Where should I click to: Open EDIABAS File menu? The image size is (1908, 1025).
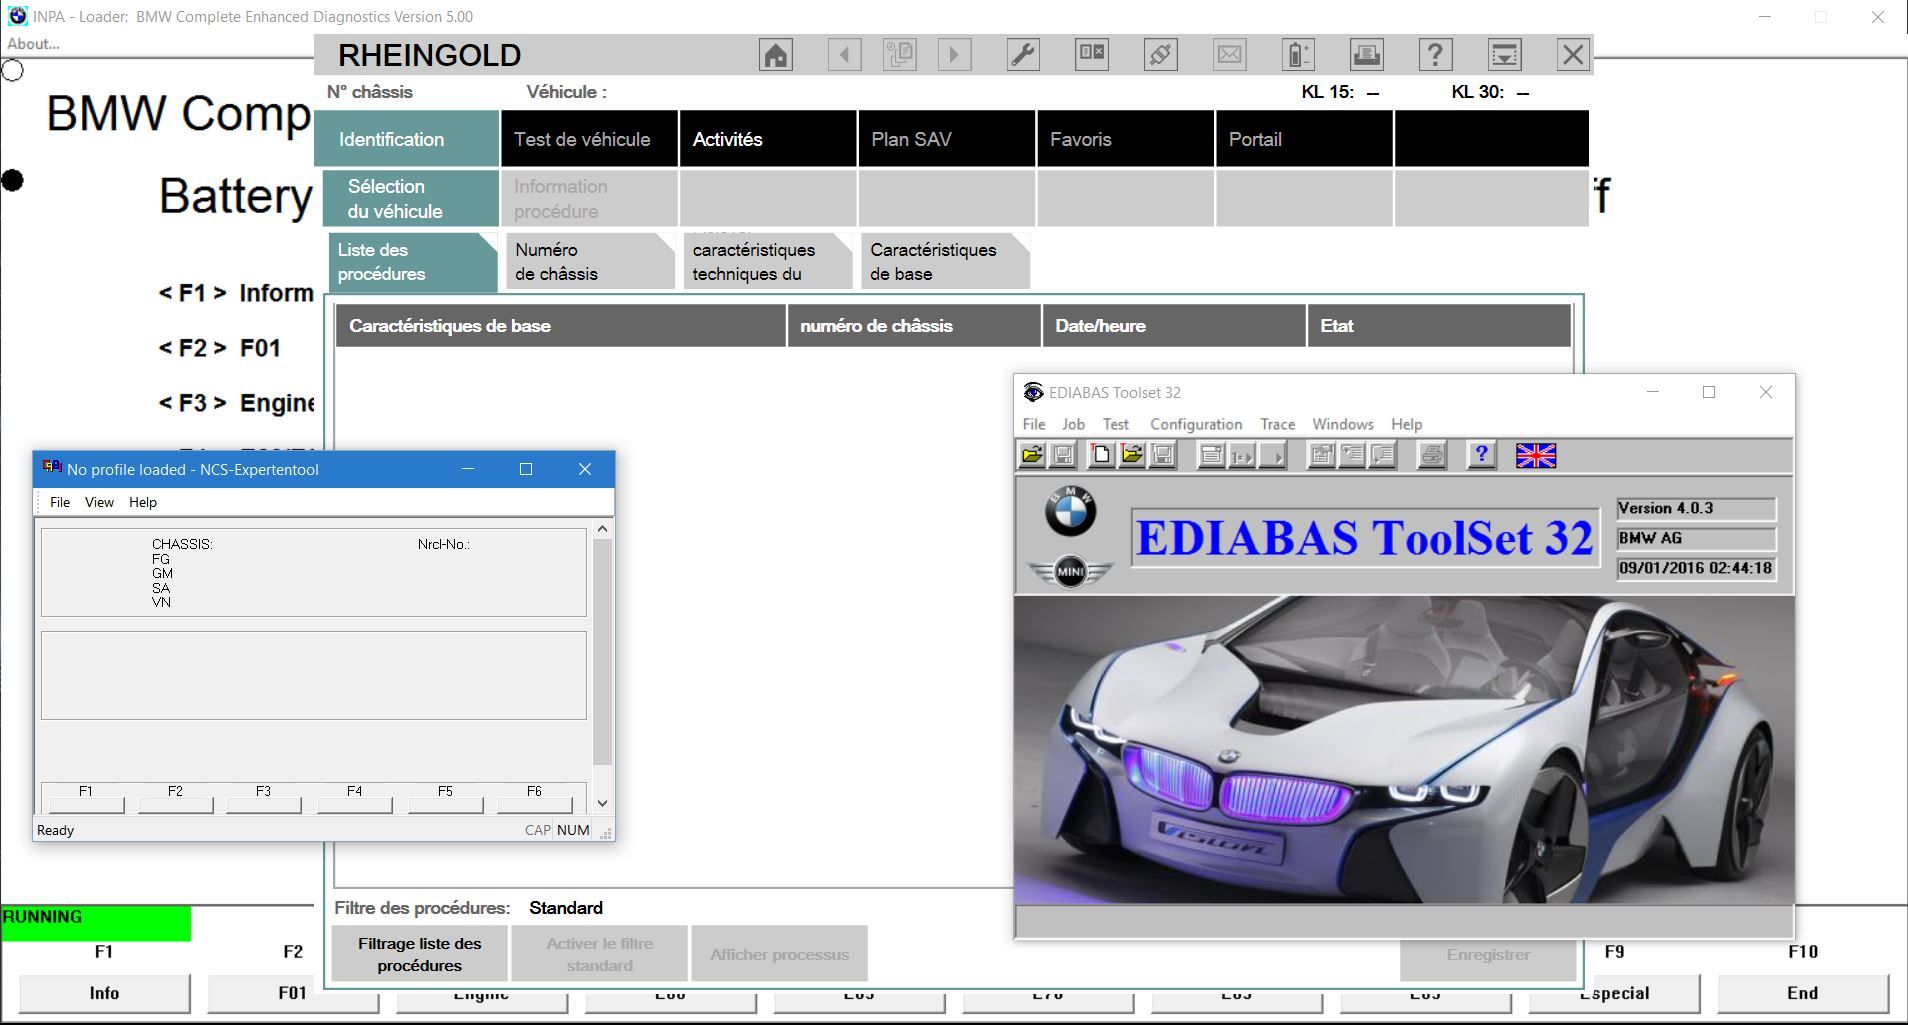(x=1034, y=424)
